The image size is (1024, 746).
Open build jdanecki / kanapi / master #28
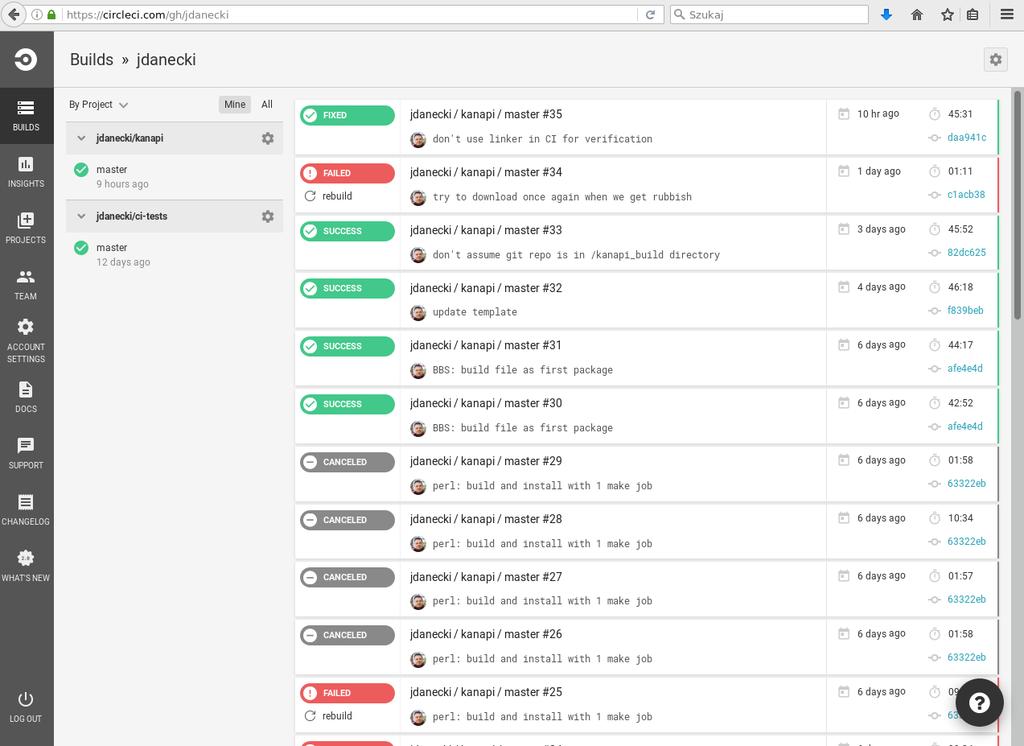(x=486, y=519)
